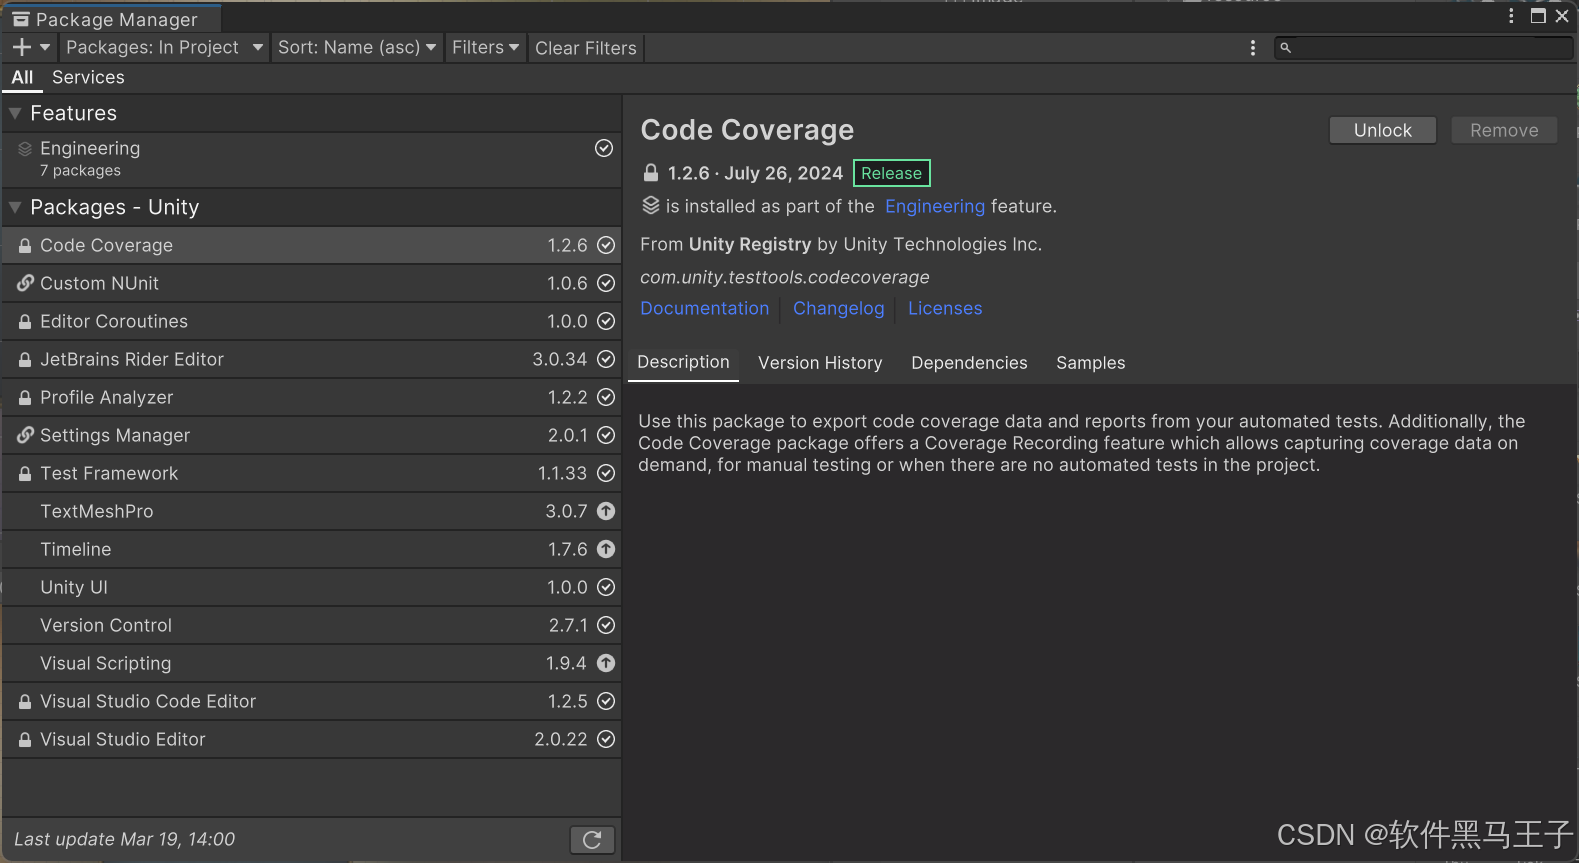Switch to the Description tab
The height and width of the screenshot is (863, 1579).
(x=684, y=362)
